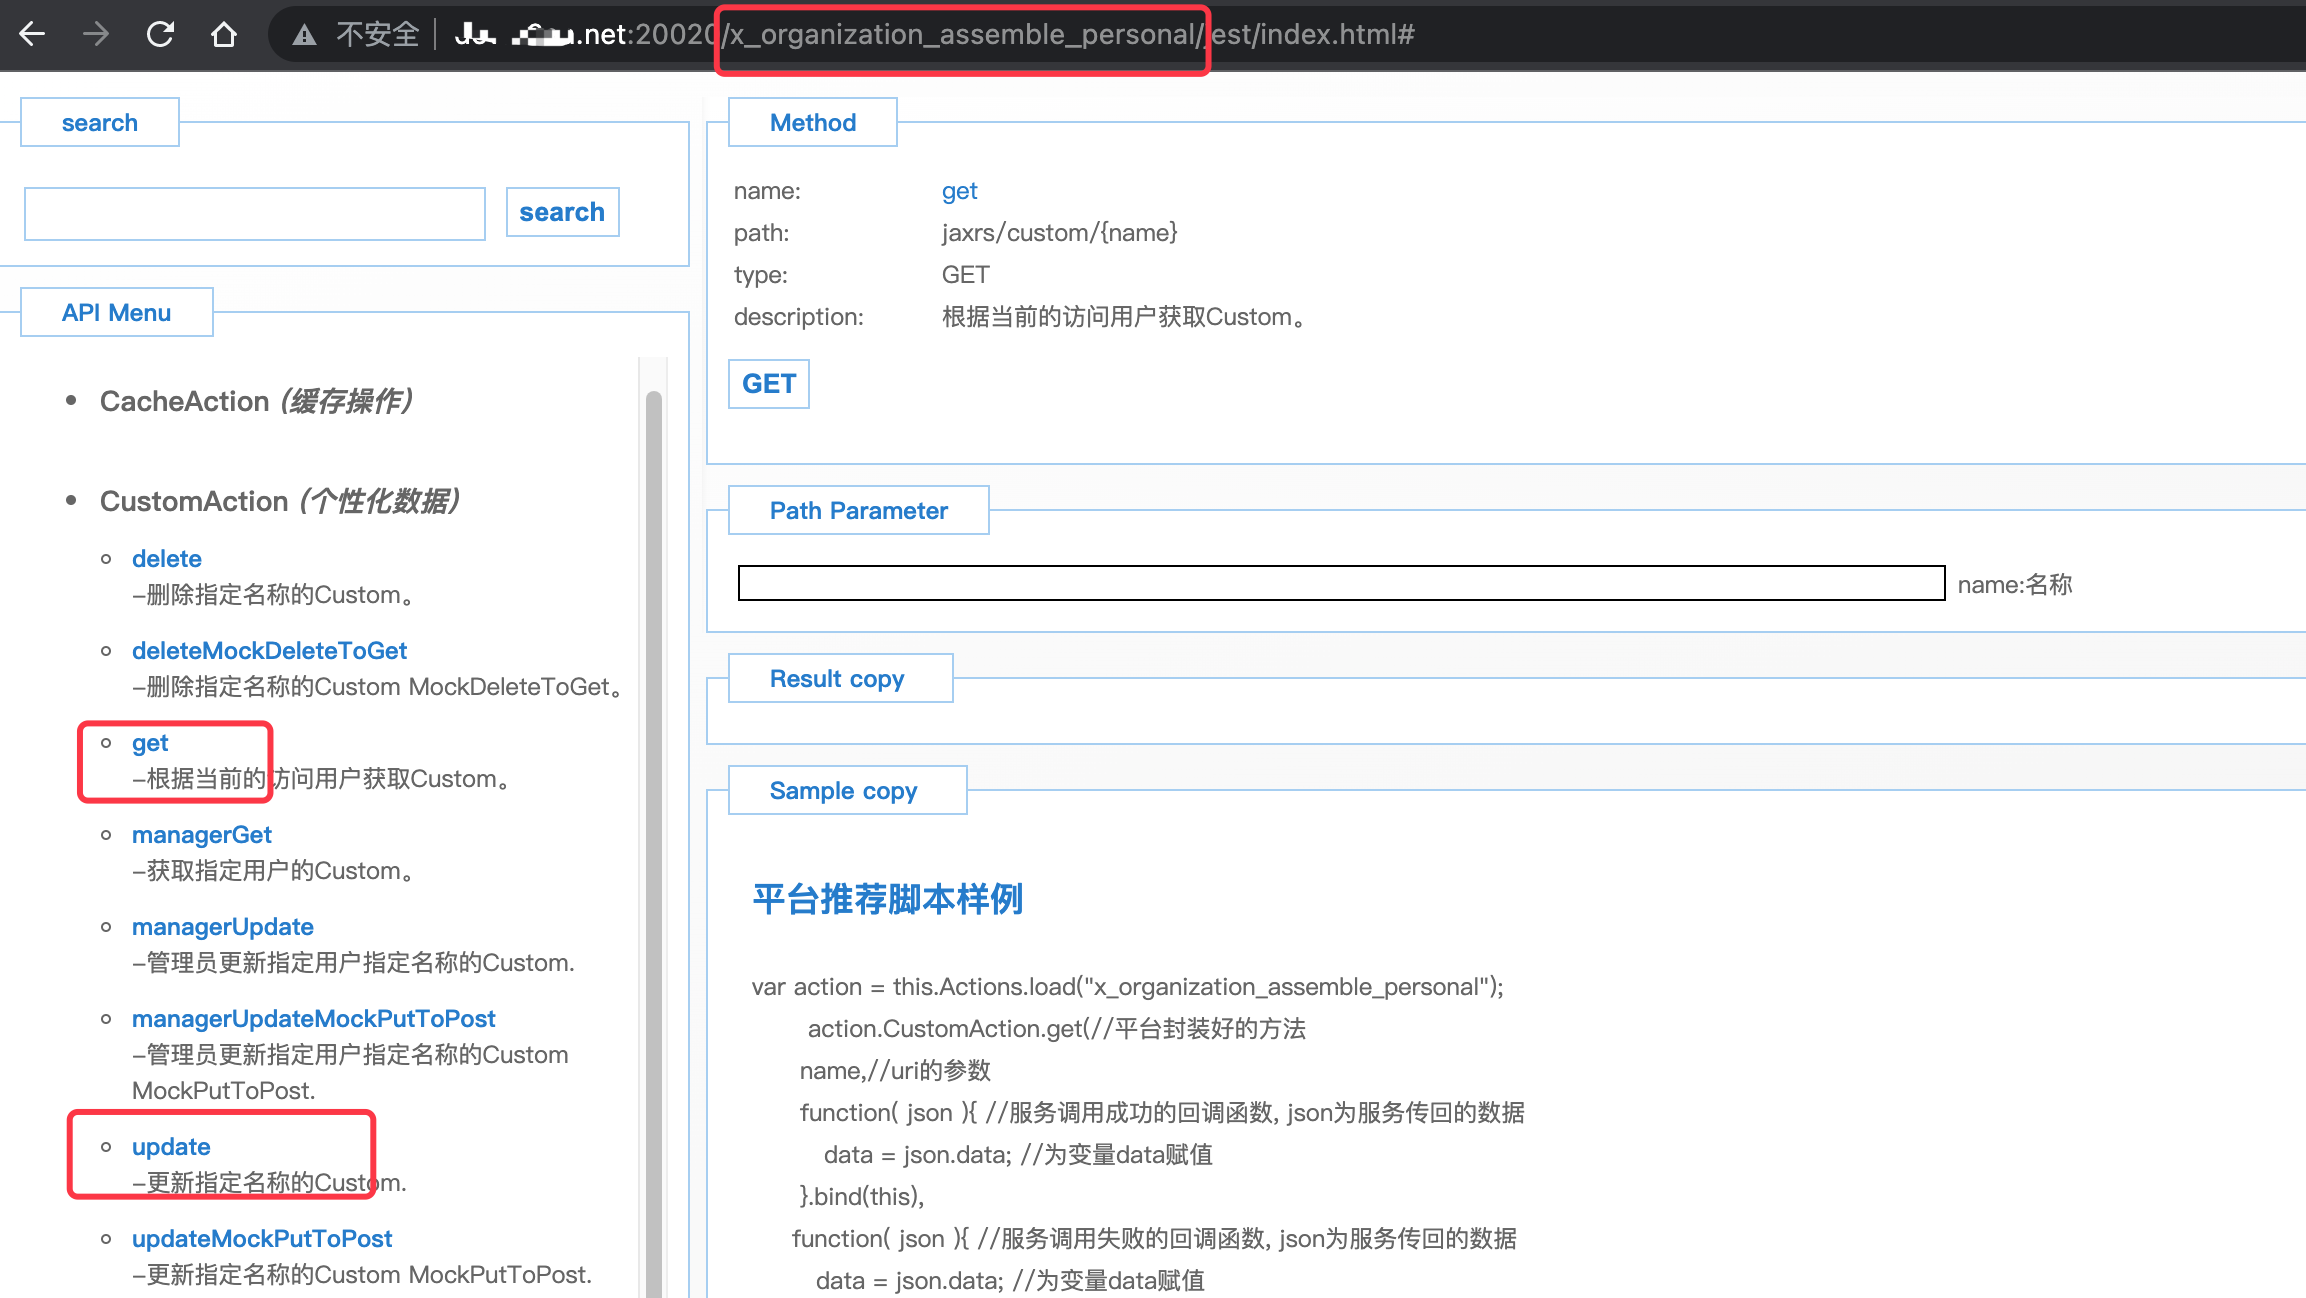
Task: Open deleteMockDeleteToGet API link
Action: [269, 651]
